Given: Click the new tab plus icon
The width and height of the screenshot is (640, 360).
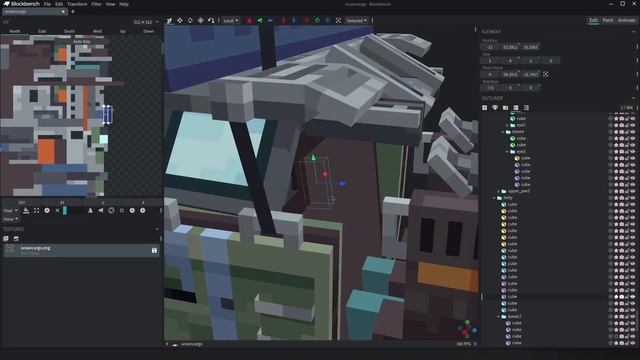Looking at the screenshot, I should coord(73,12).
